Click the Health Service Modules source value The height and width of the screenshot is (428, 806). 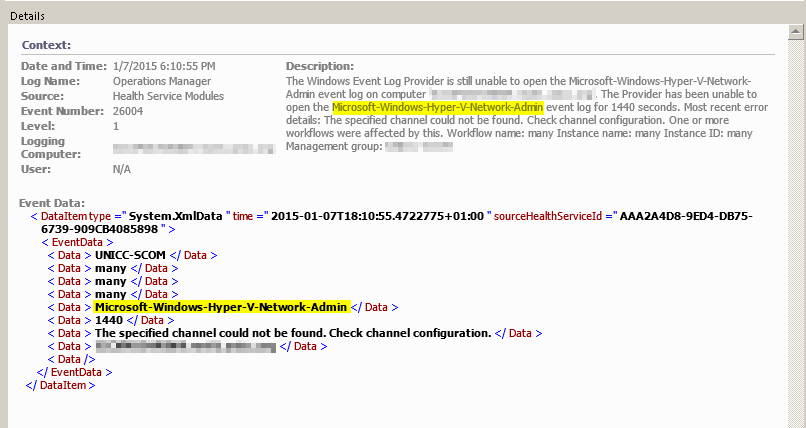(x=169, y=96)
